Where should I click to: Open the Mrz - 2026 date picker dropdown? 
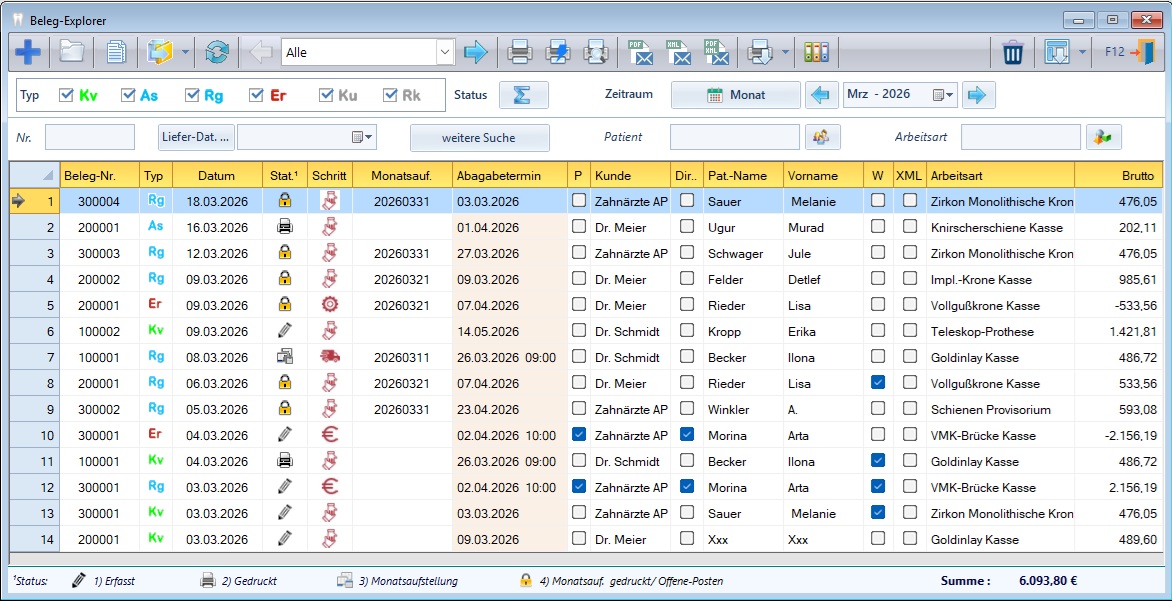pos(943,95)
